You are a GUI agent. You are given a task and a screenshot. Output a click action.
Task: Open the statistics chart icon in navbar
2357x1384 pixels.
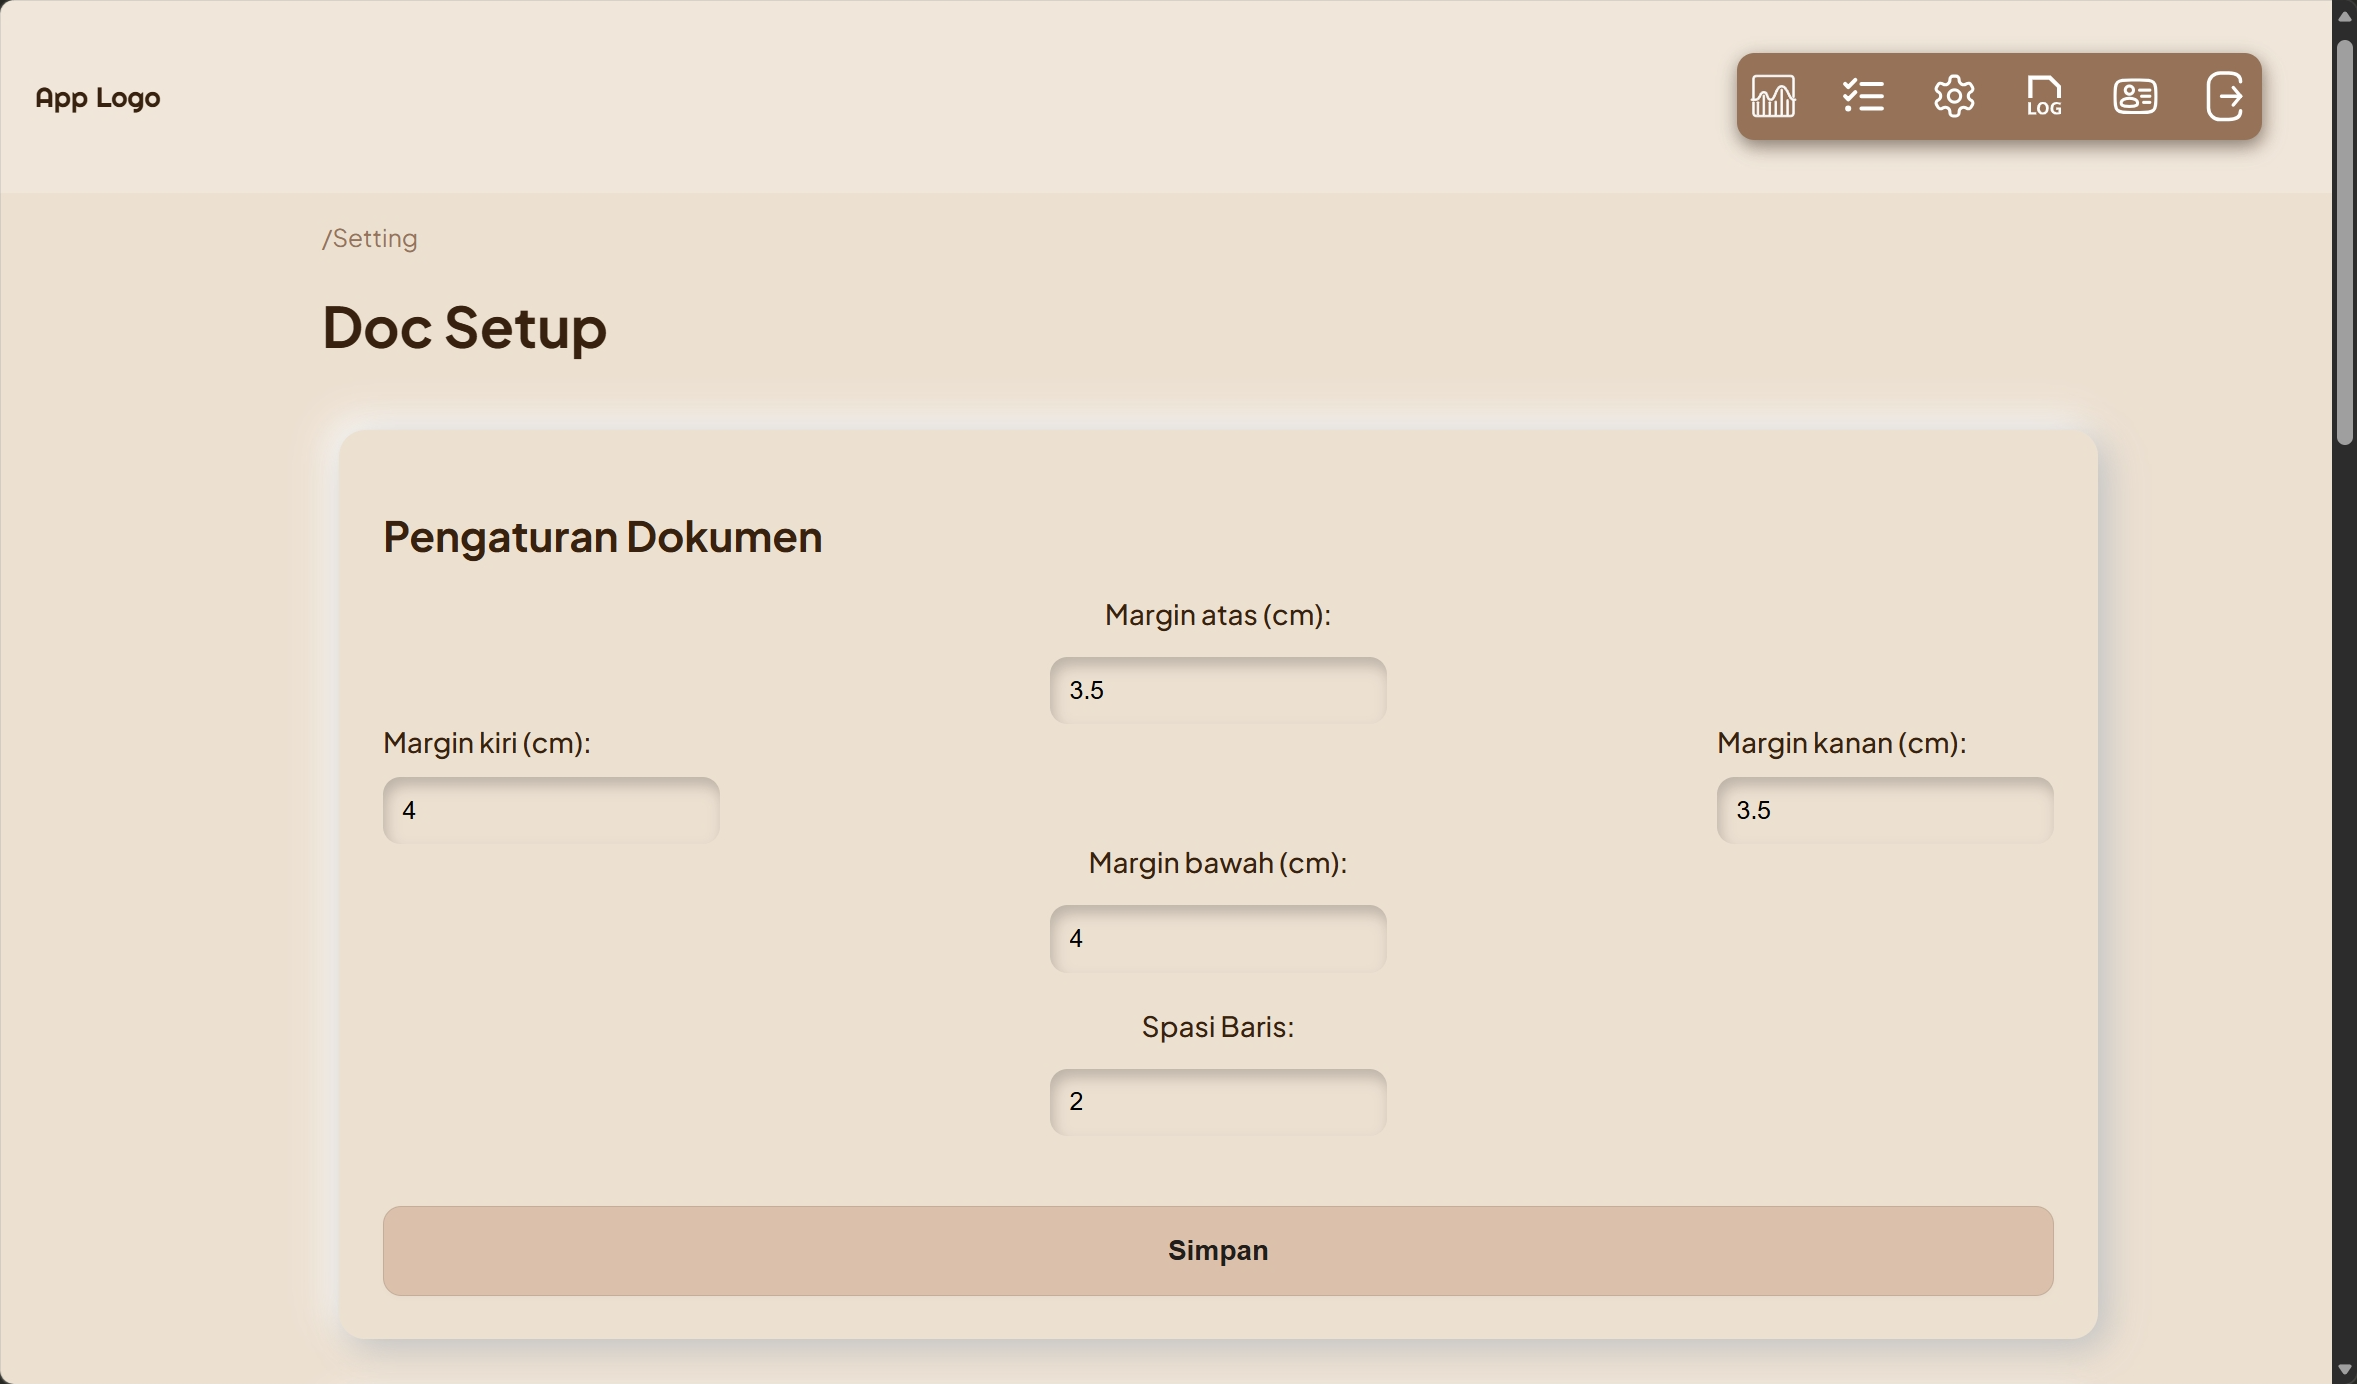(x=1773, y=97)
